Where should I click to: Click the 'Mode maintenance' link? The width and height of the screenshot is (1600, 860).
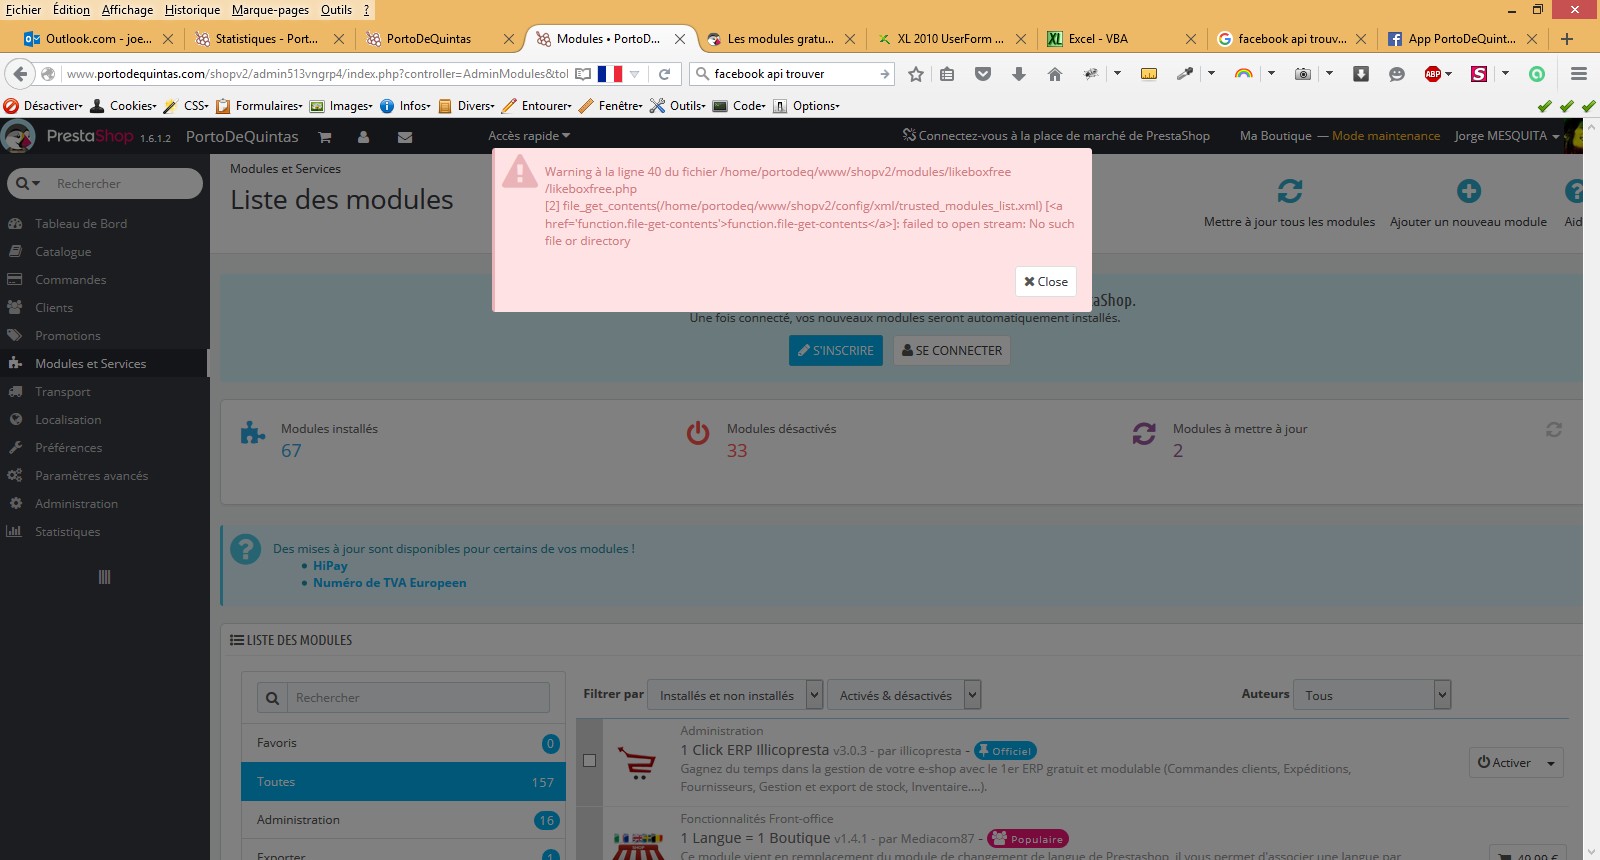click(1386, 136)
